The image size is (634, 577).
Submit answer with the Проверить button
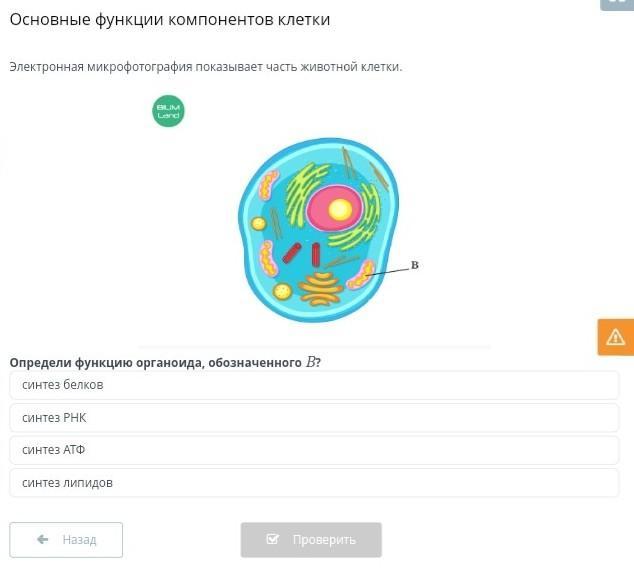click(311, 540)
